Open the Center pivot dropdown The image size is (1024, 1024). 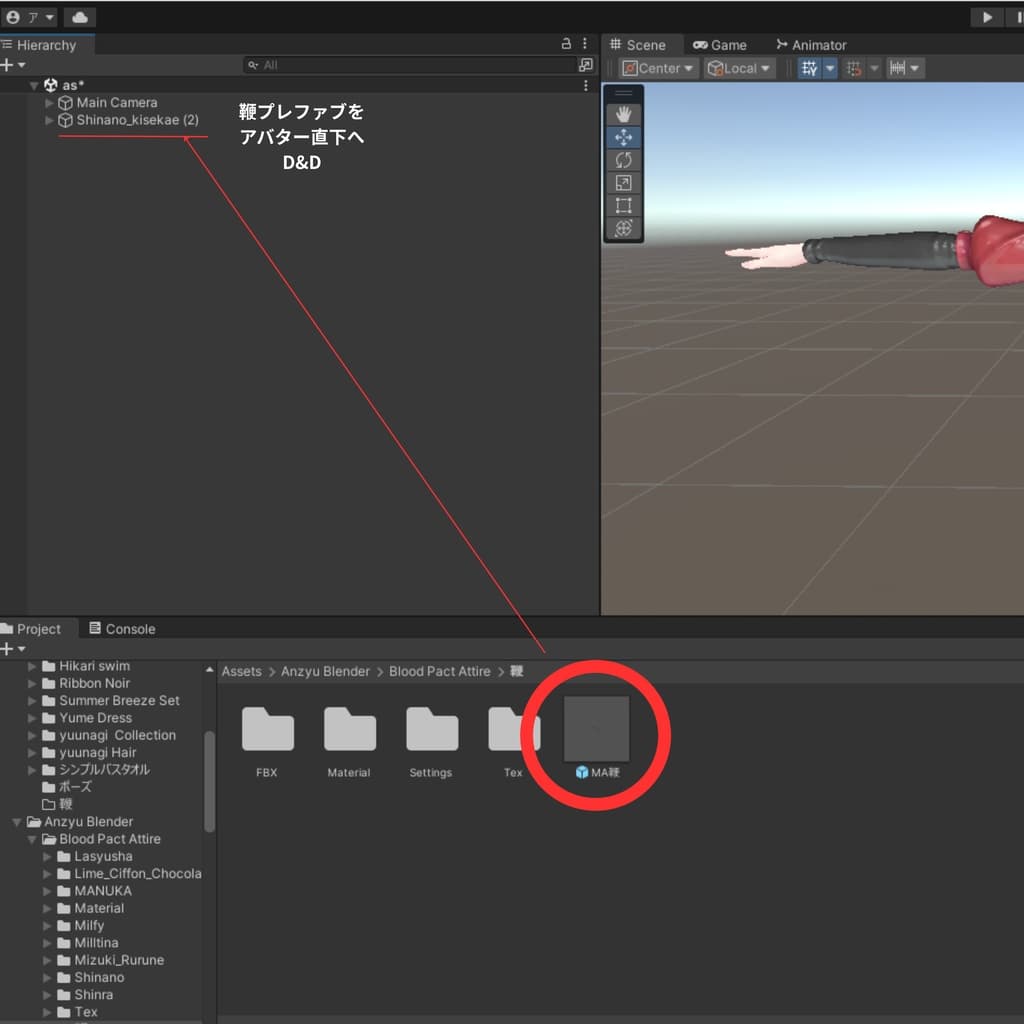coord(657,68)
